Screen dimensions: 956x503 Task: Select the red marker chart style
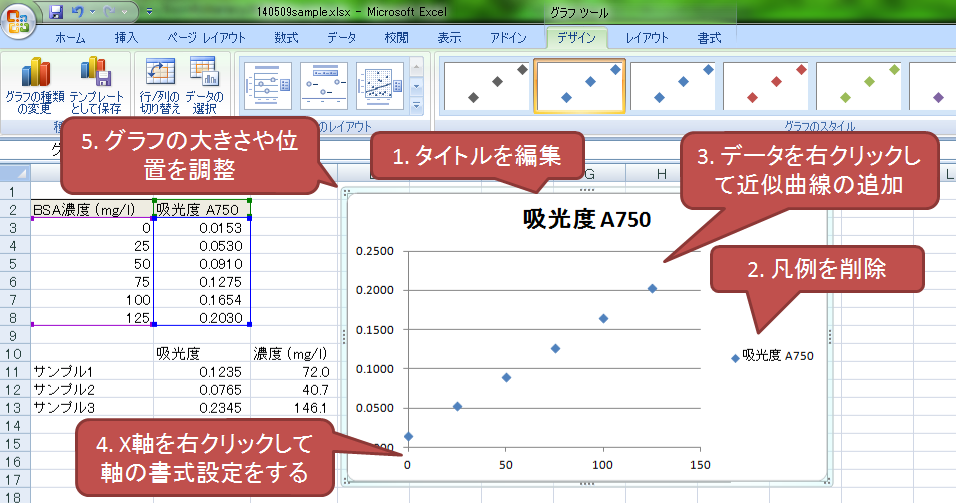coord(766,85)
